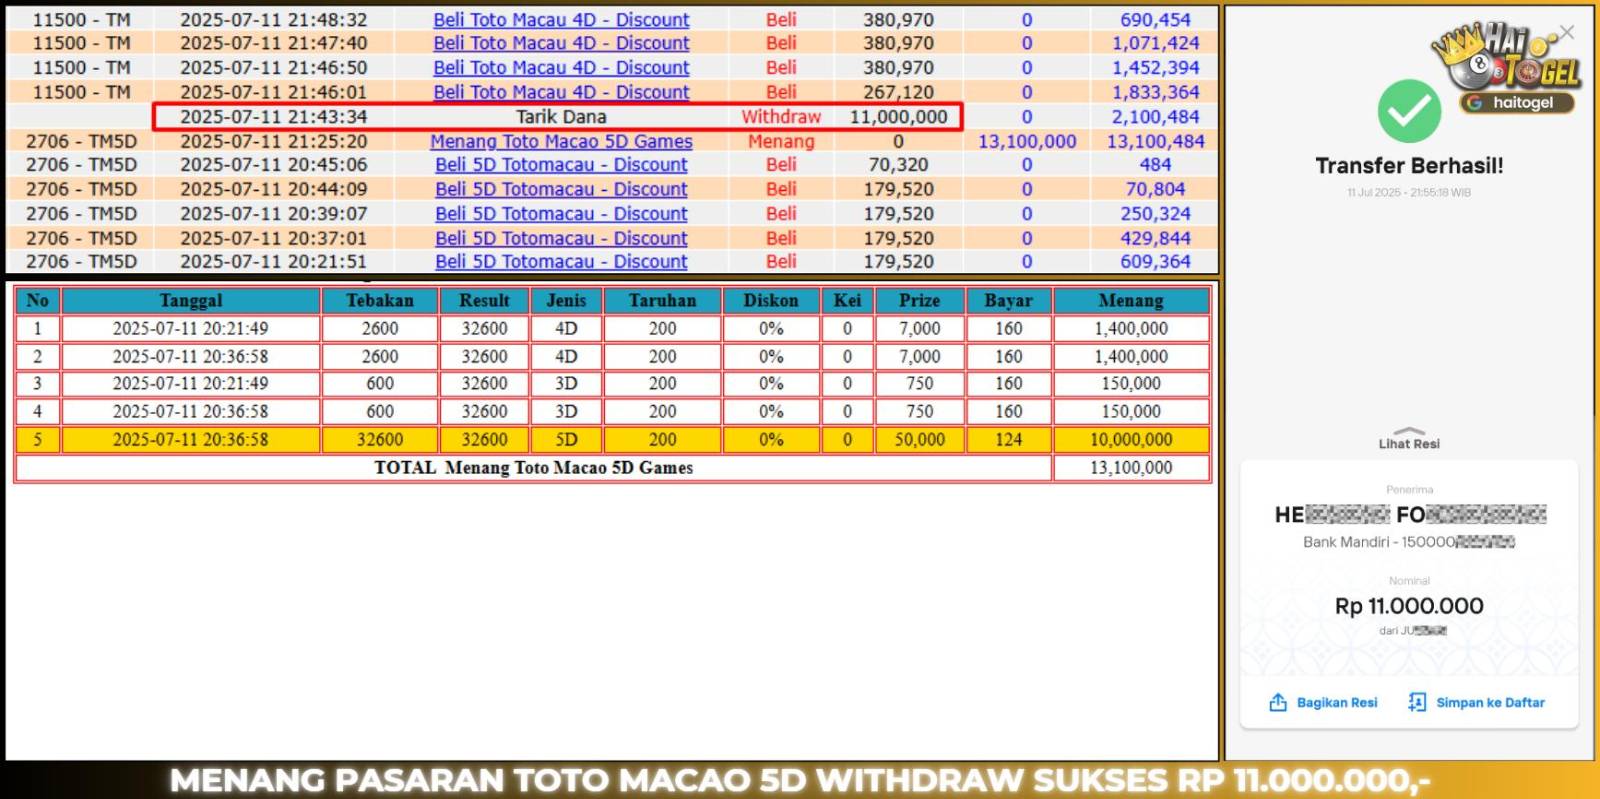Click 2706 - TM5D on the Menang row
This screenshot has height=799, width=1600.
coord(81,141)
